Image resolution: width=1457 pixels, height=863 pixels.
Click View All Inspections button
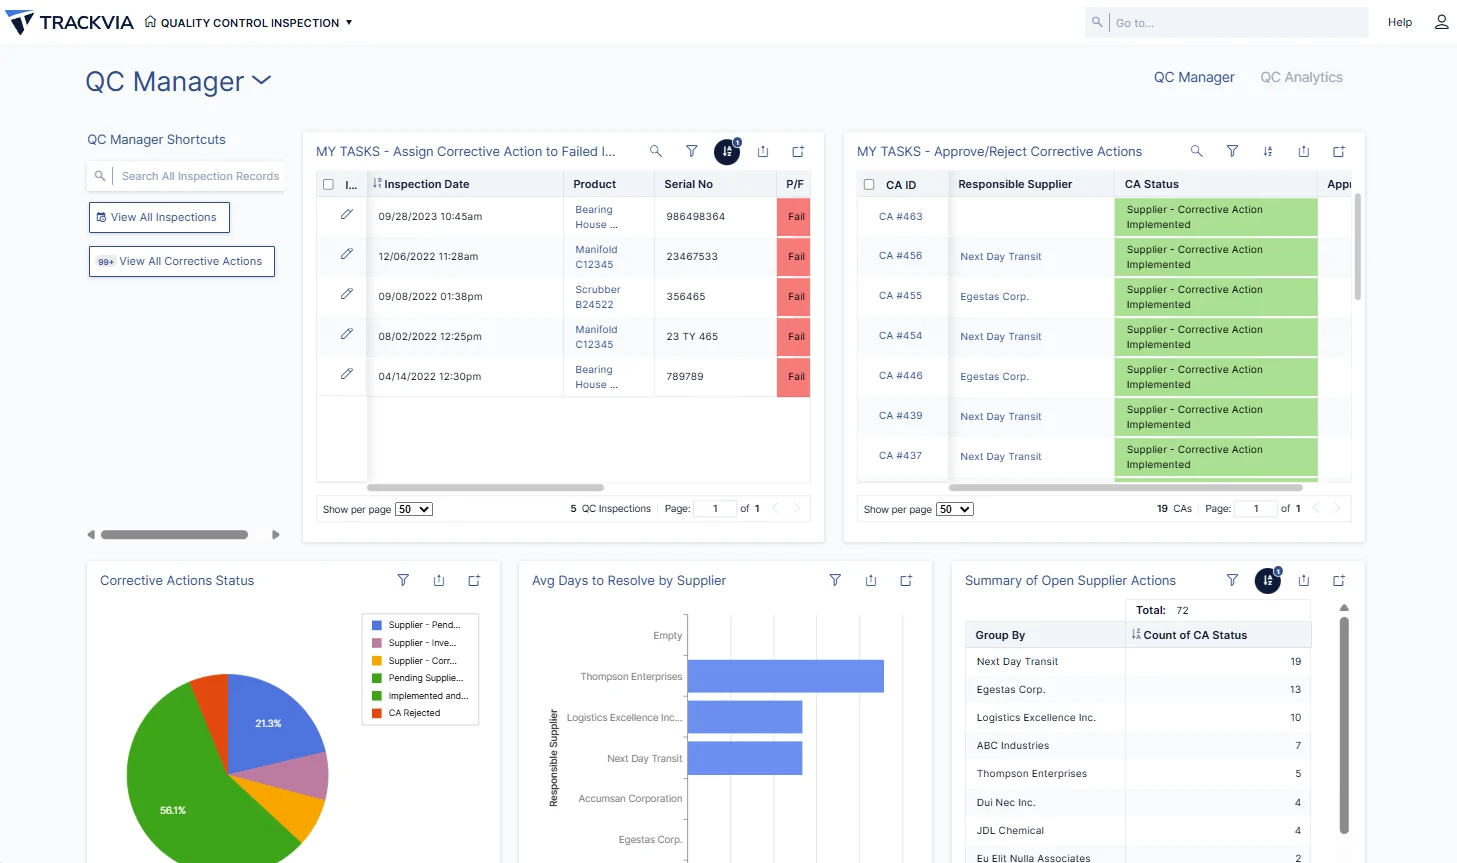tap(159, 217)
